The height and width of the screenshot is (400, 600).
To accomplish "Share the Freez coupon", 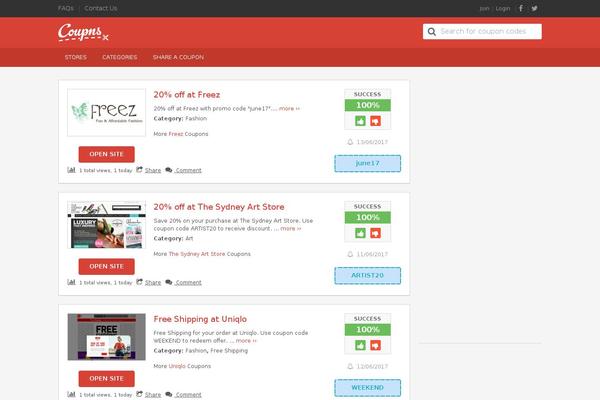I will click(x=153, y=170).
